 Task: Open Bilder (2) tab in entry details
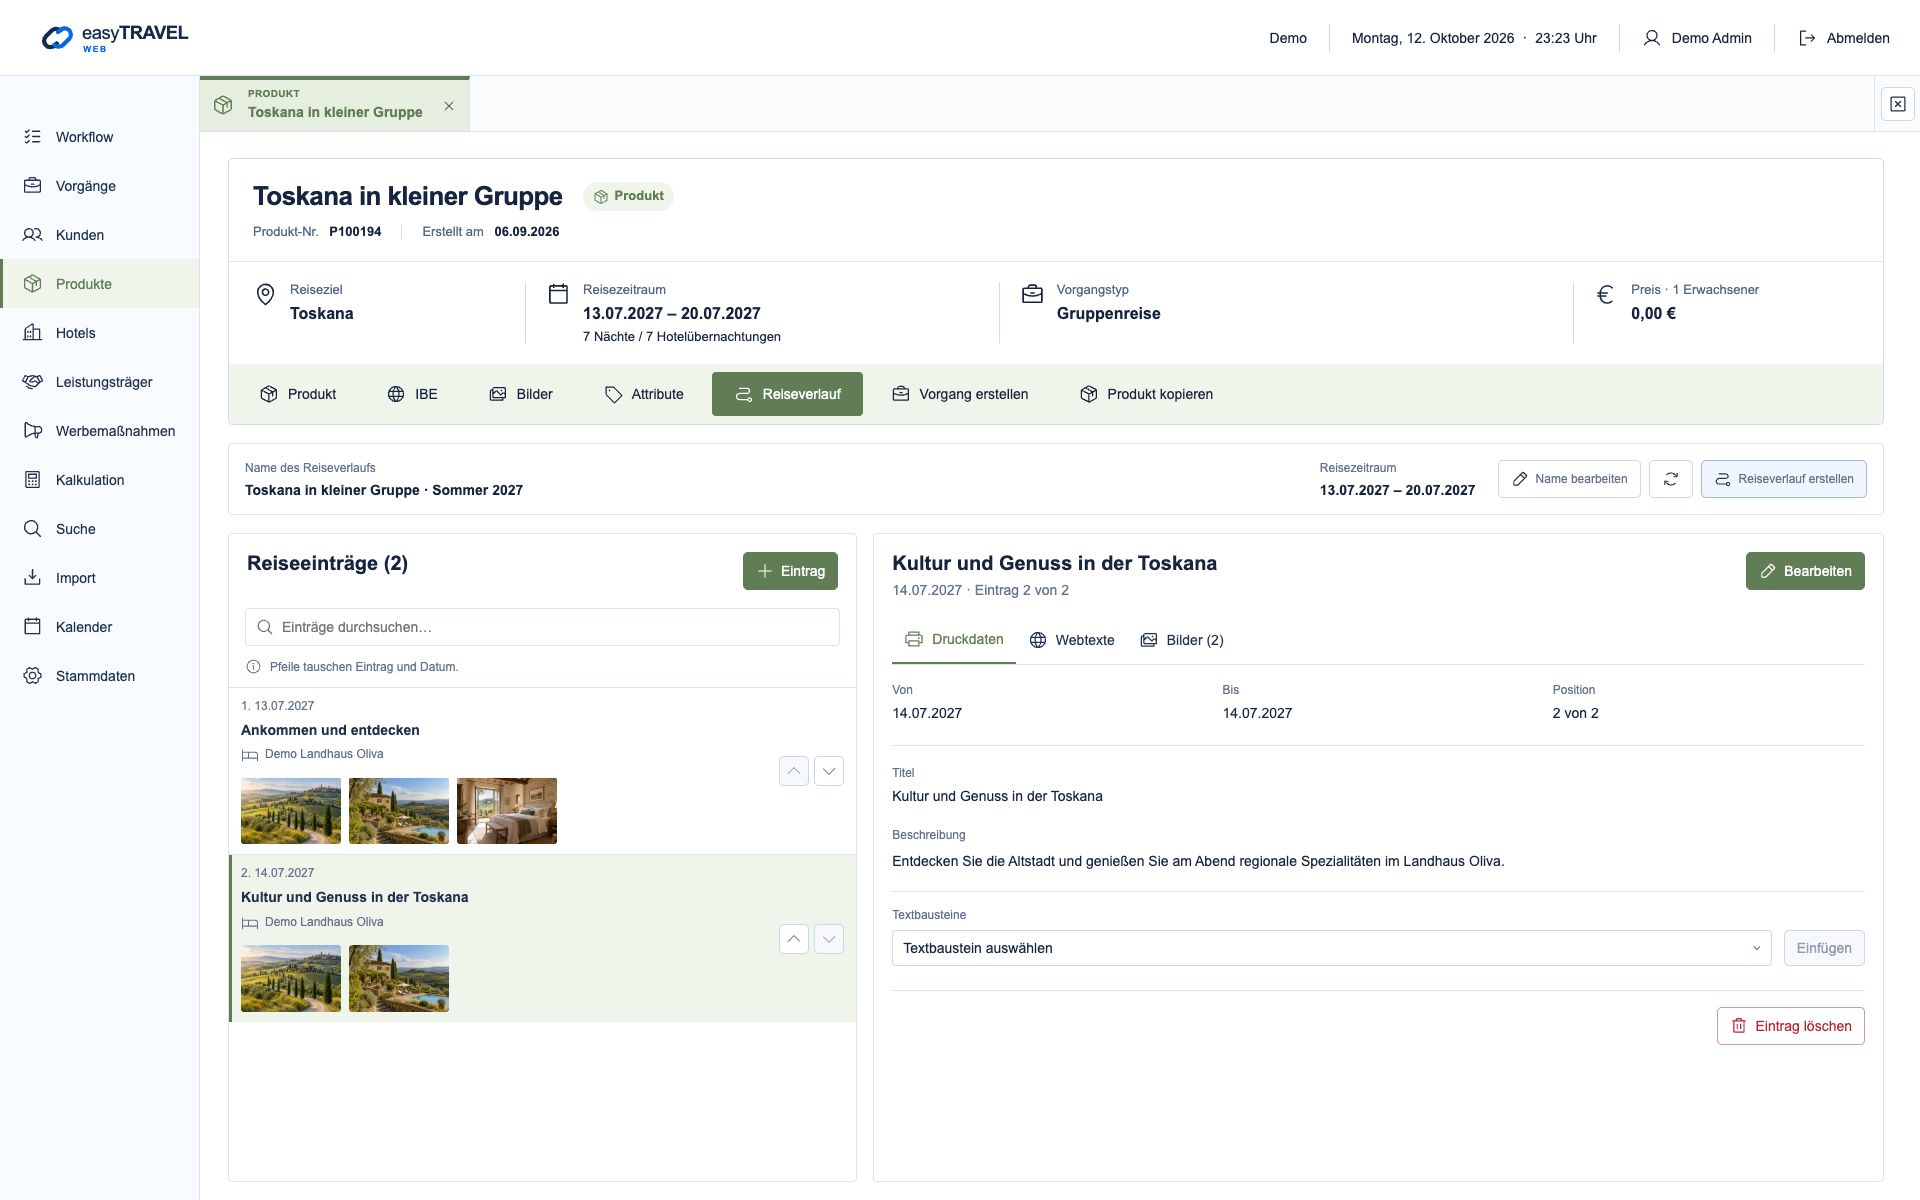1182,640
